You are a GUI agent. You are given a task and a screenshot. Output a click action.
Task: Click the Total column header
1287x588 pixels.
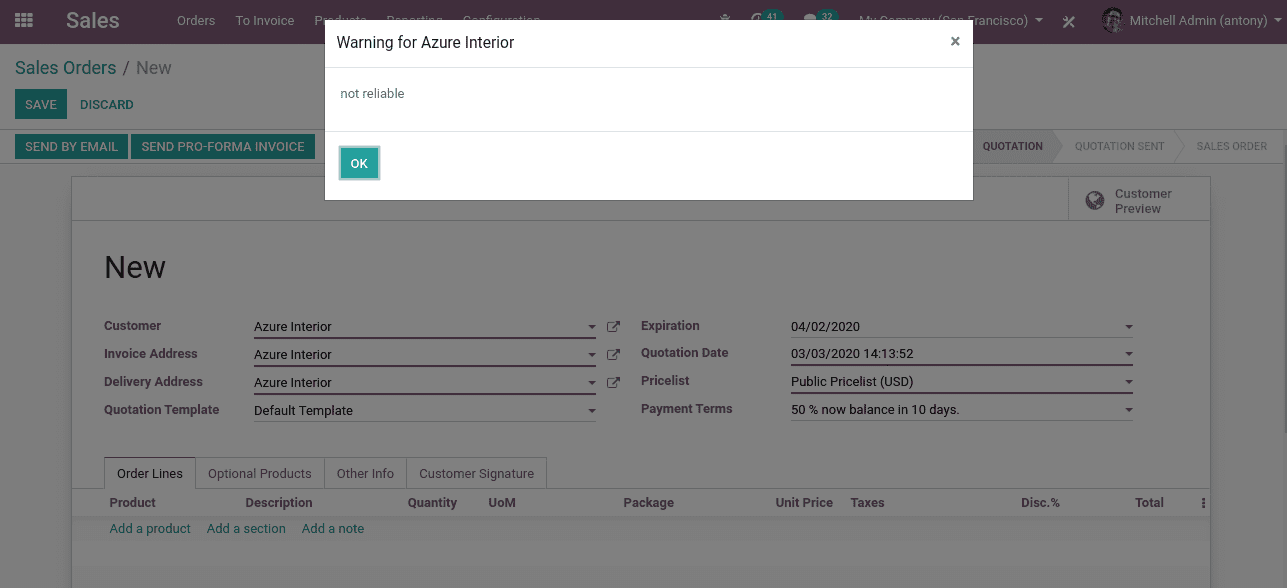point(1149,503)
